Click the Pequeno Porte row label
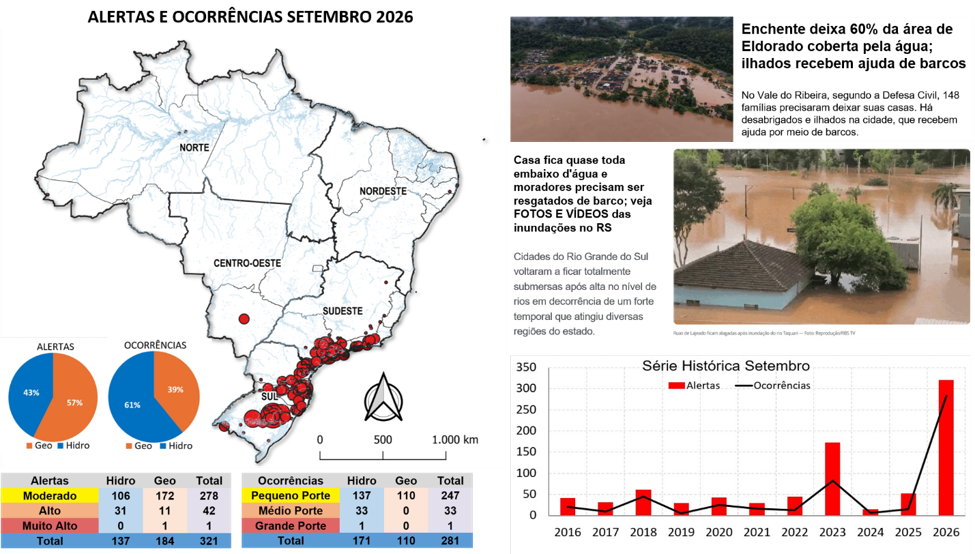Screen dimensions: 975x554 (290, 496)
